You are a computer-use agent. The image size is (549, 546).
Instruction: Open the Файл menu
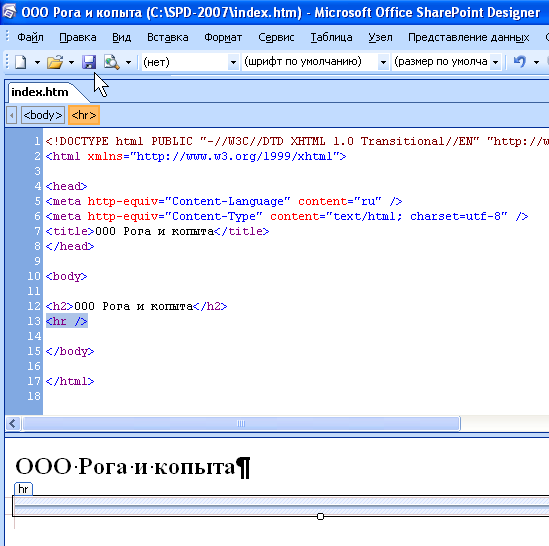click(30, 37)
